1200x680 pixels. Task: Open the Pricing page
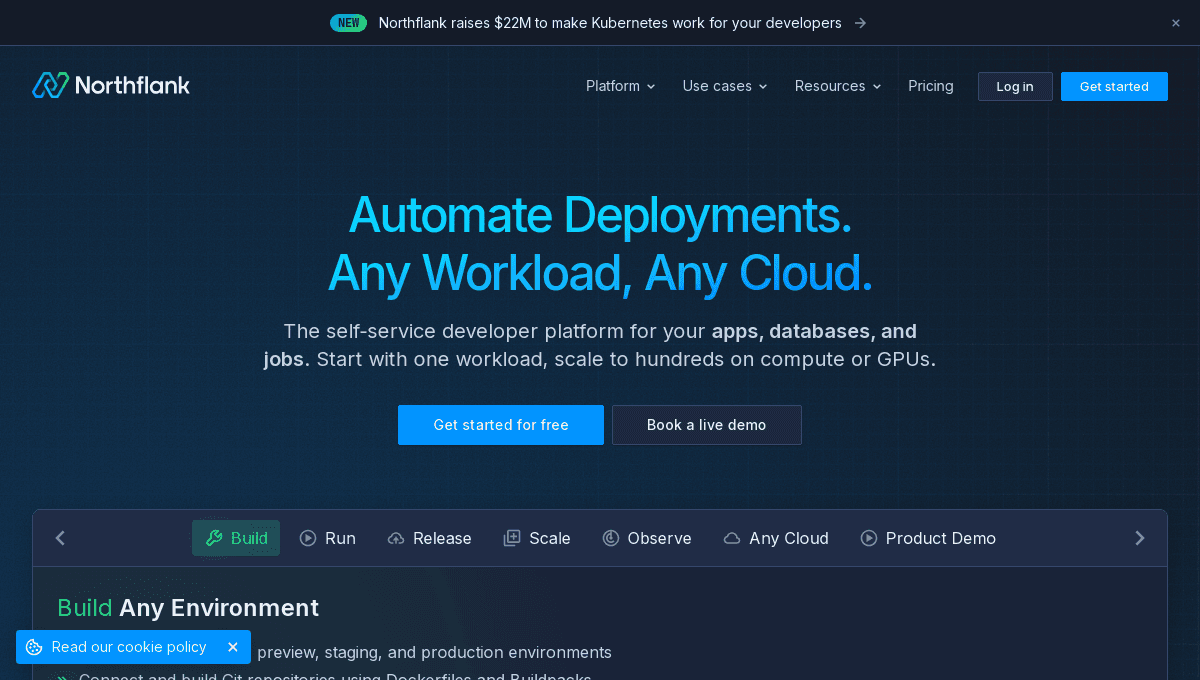tap(930, 86)
